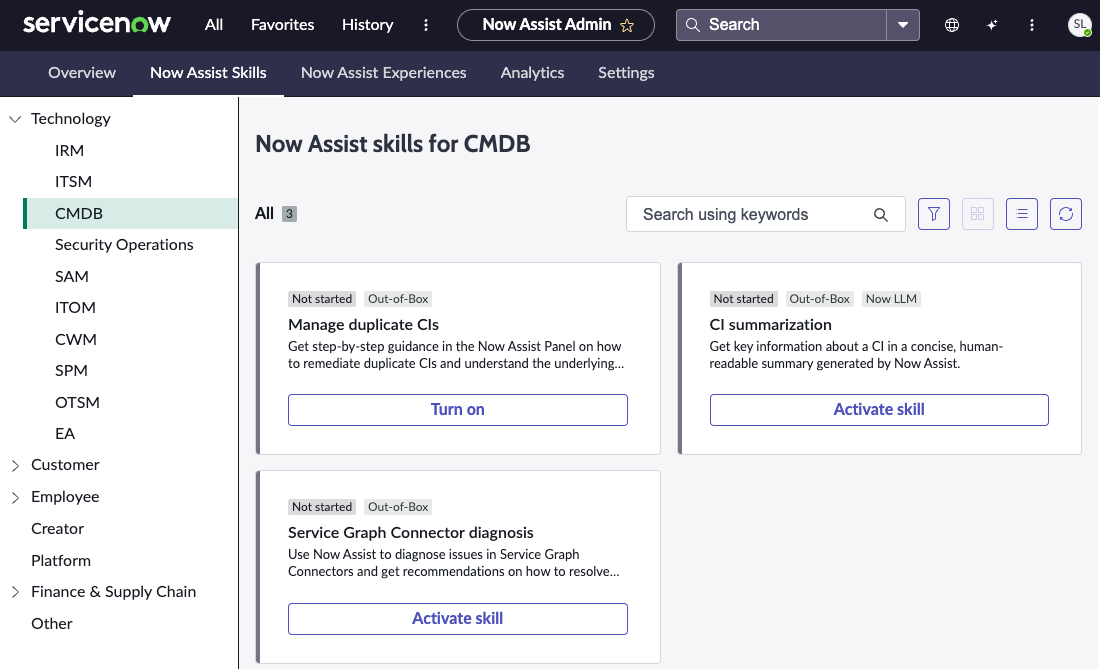Select OTSM in the sidebar
This screenshot has height=669, width=1100.
[x=77, y=403]
